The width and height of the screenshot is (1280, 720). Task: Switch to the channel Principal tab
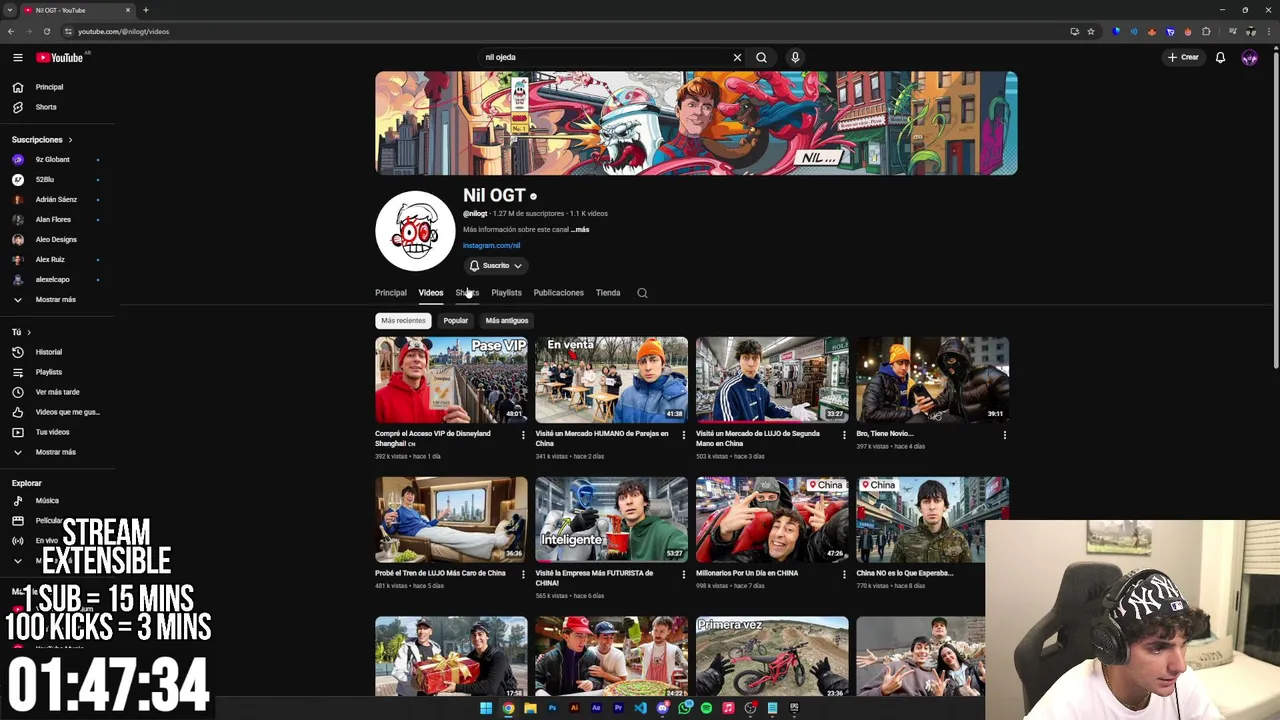click(x=391, y=293)
